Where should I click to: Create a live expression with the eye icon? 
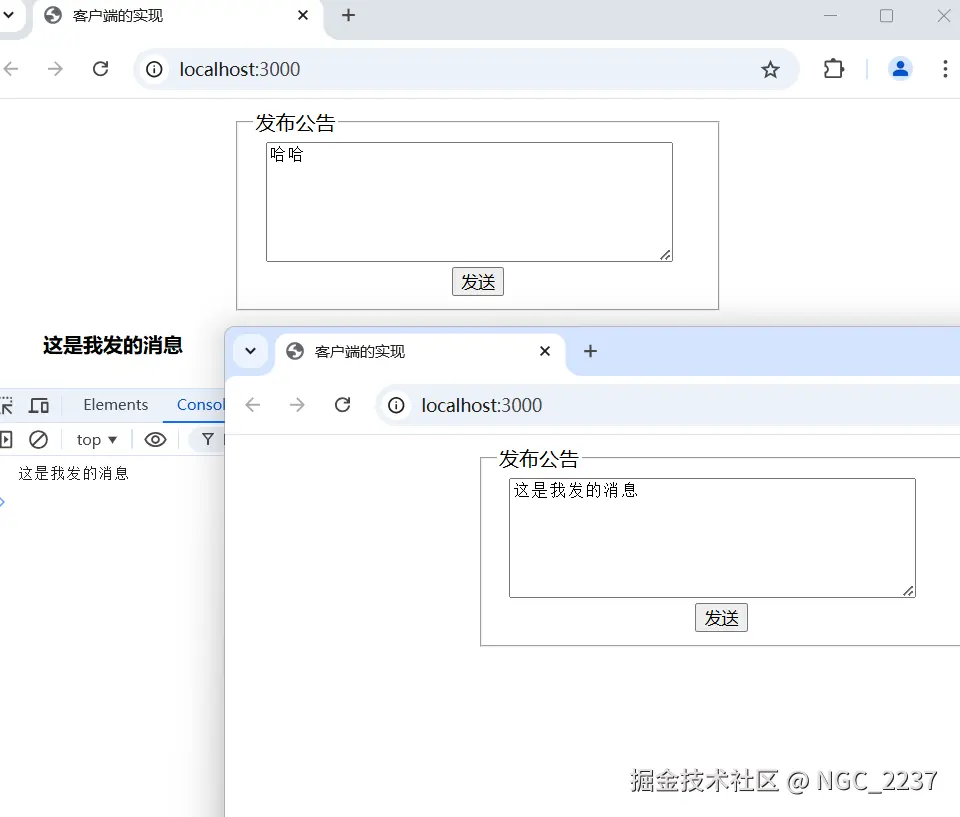pos(155,440)
